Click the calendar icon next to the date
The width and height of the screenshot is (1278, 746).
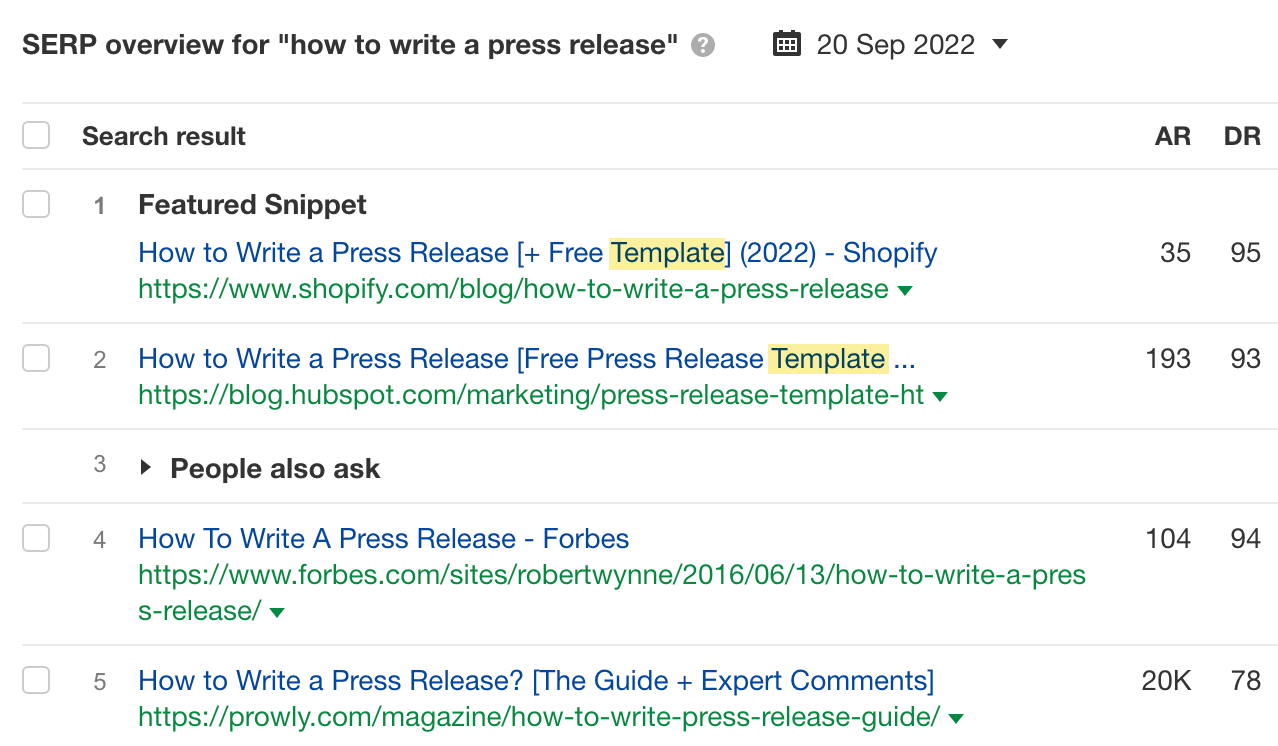point(787,43)
